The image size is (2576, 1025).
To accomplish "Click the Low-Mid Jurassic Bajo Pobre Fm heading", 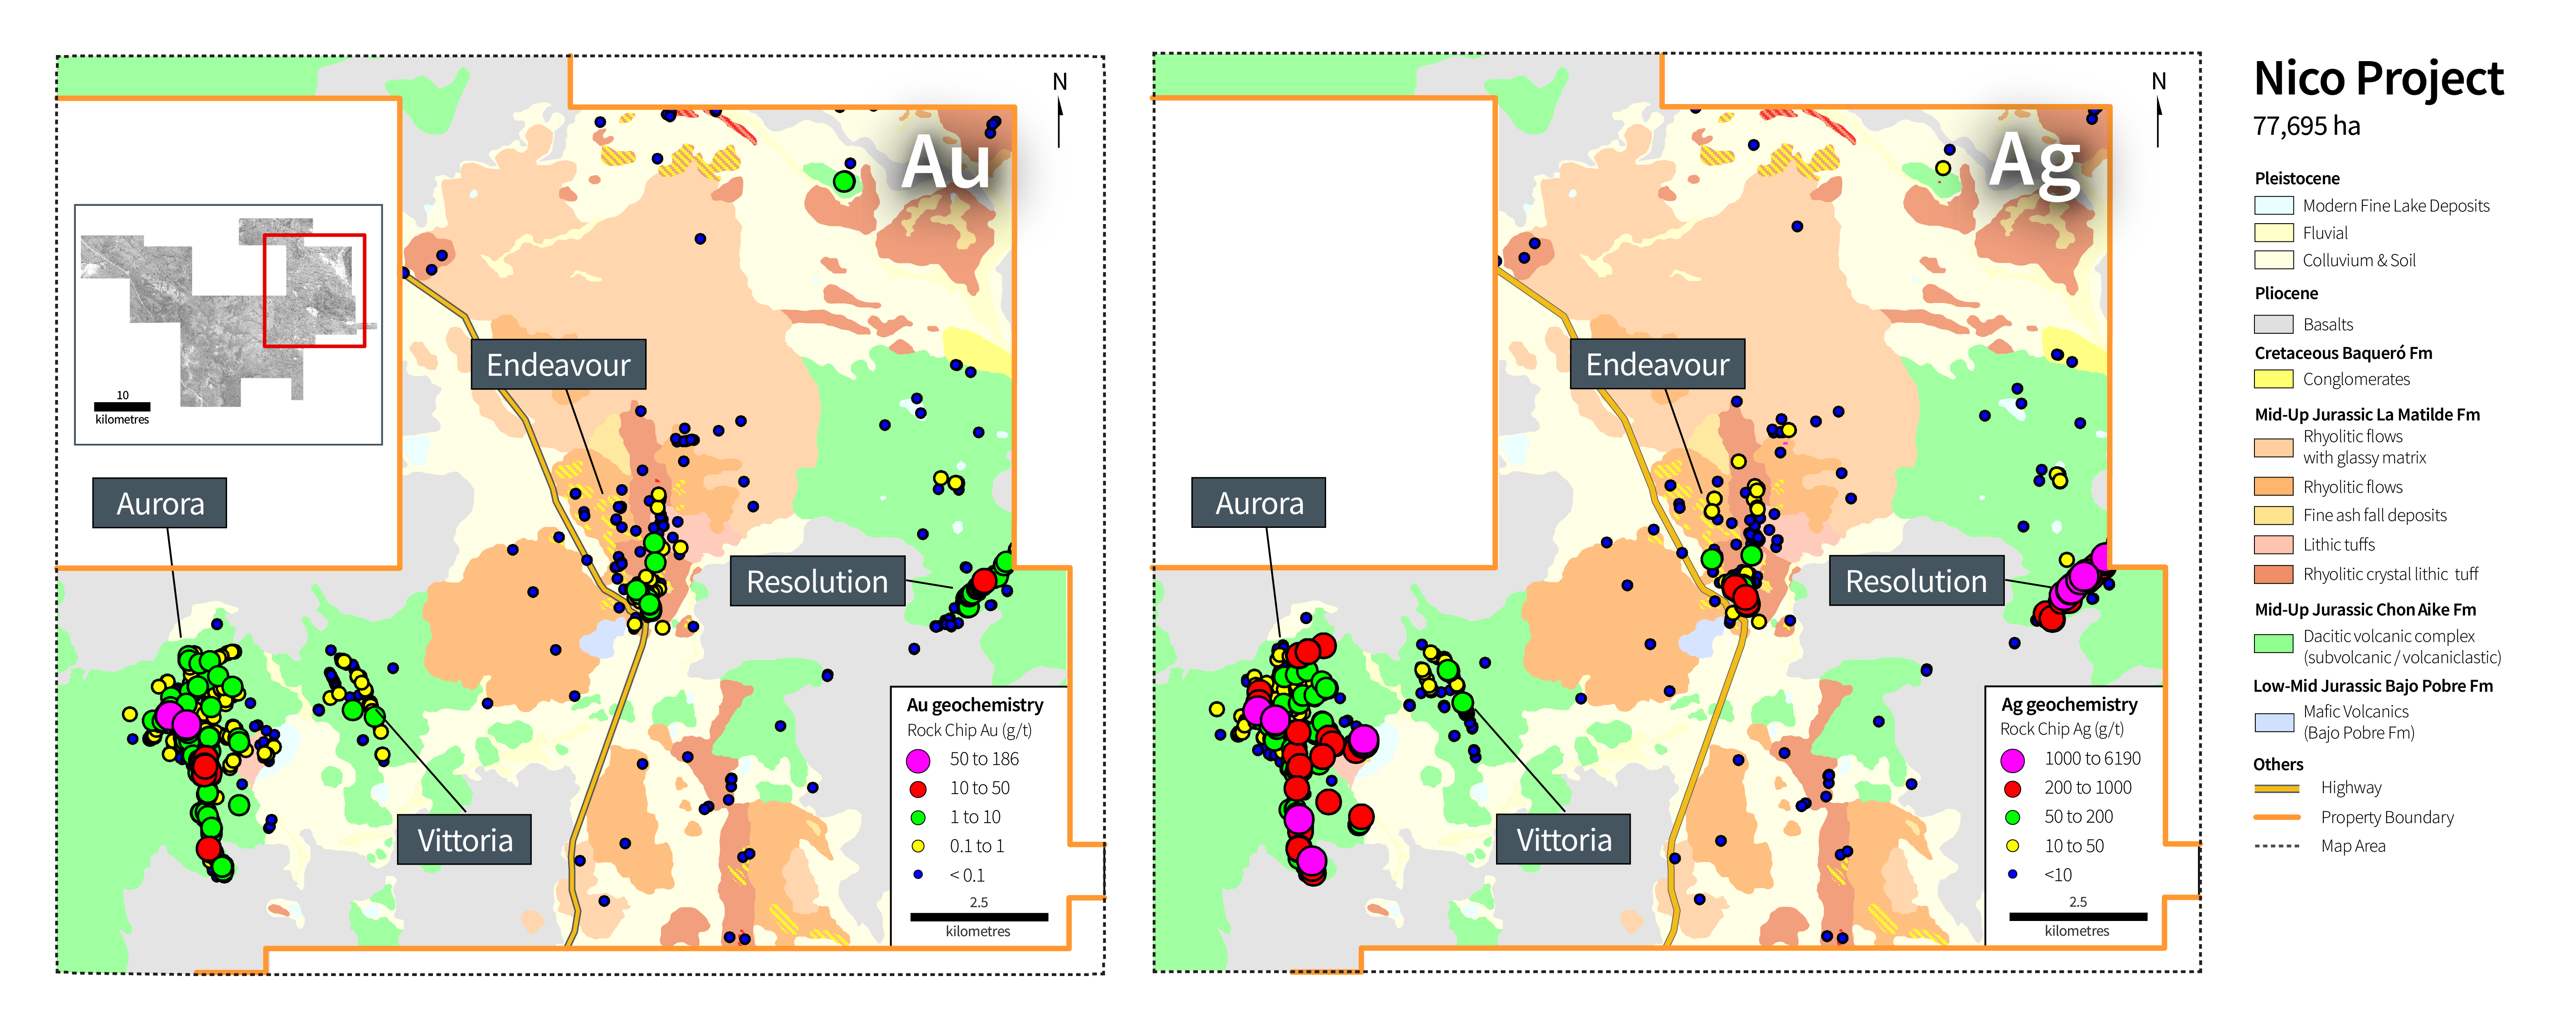I will pos(2373,686).
